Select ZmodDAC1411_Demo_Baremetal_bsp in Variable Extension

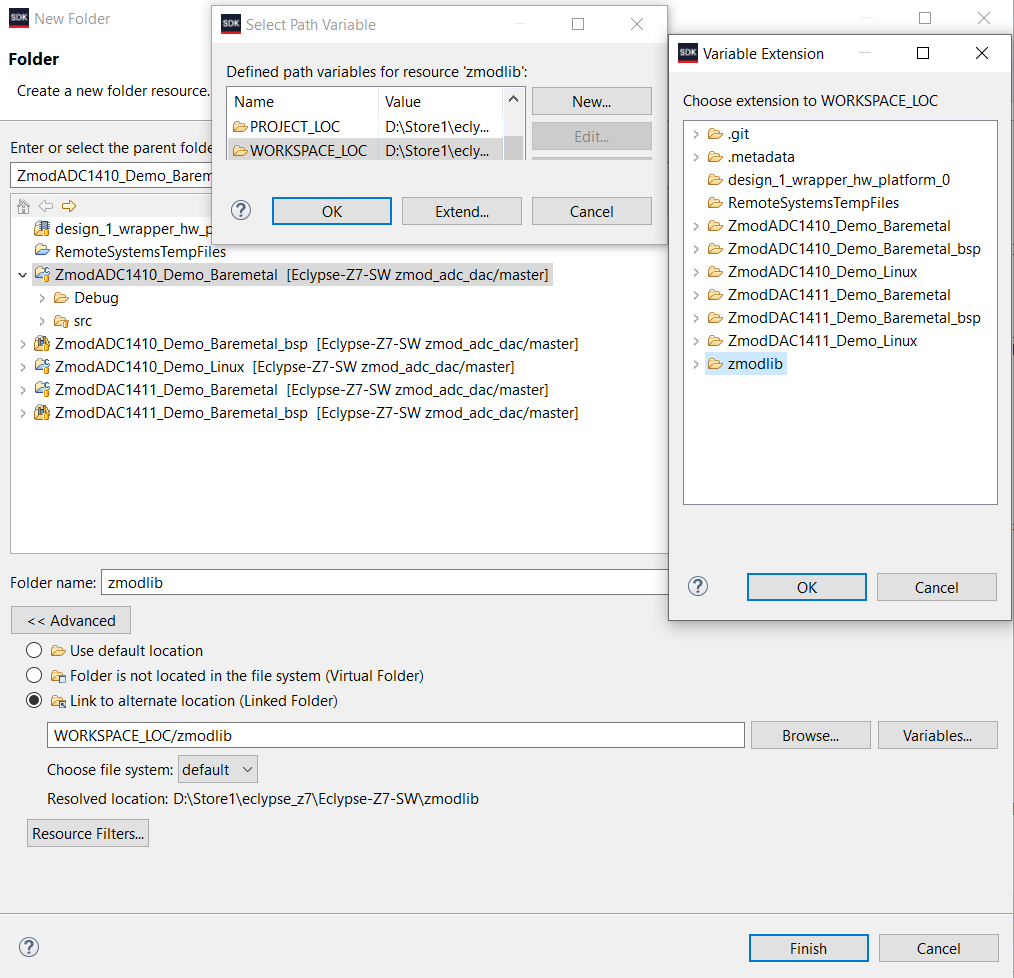(x=854, y=318)
